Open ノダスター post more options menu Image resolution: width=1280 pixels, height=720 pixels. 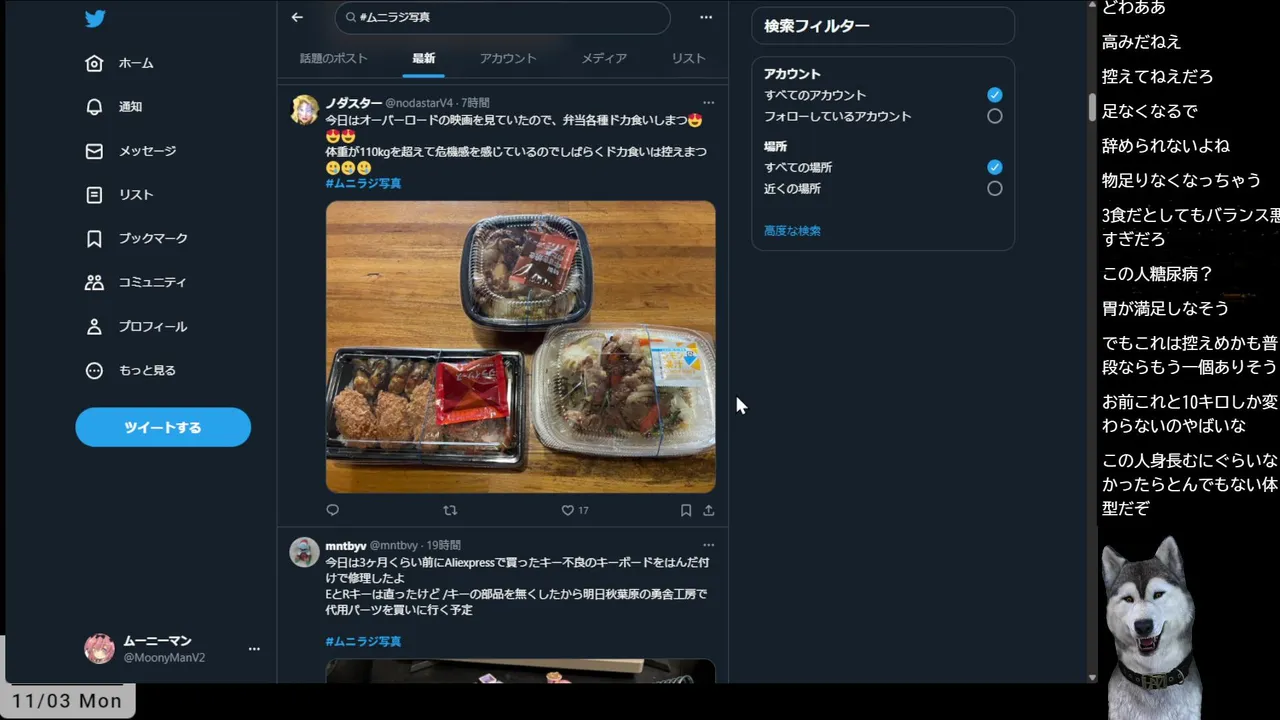click(x=708, y=102)
